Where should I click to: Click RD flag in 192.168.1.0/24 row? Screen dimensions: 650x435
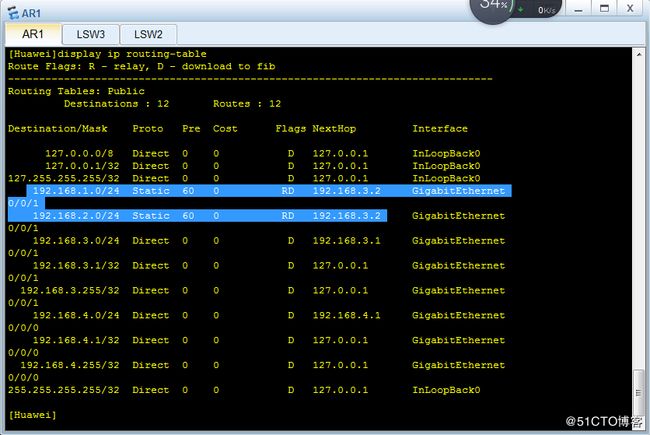(288, 191)
